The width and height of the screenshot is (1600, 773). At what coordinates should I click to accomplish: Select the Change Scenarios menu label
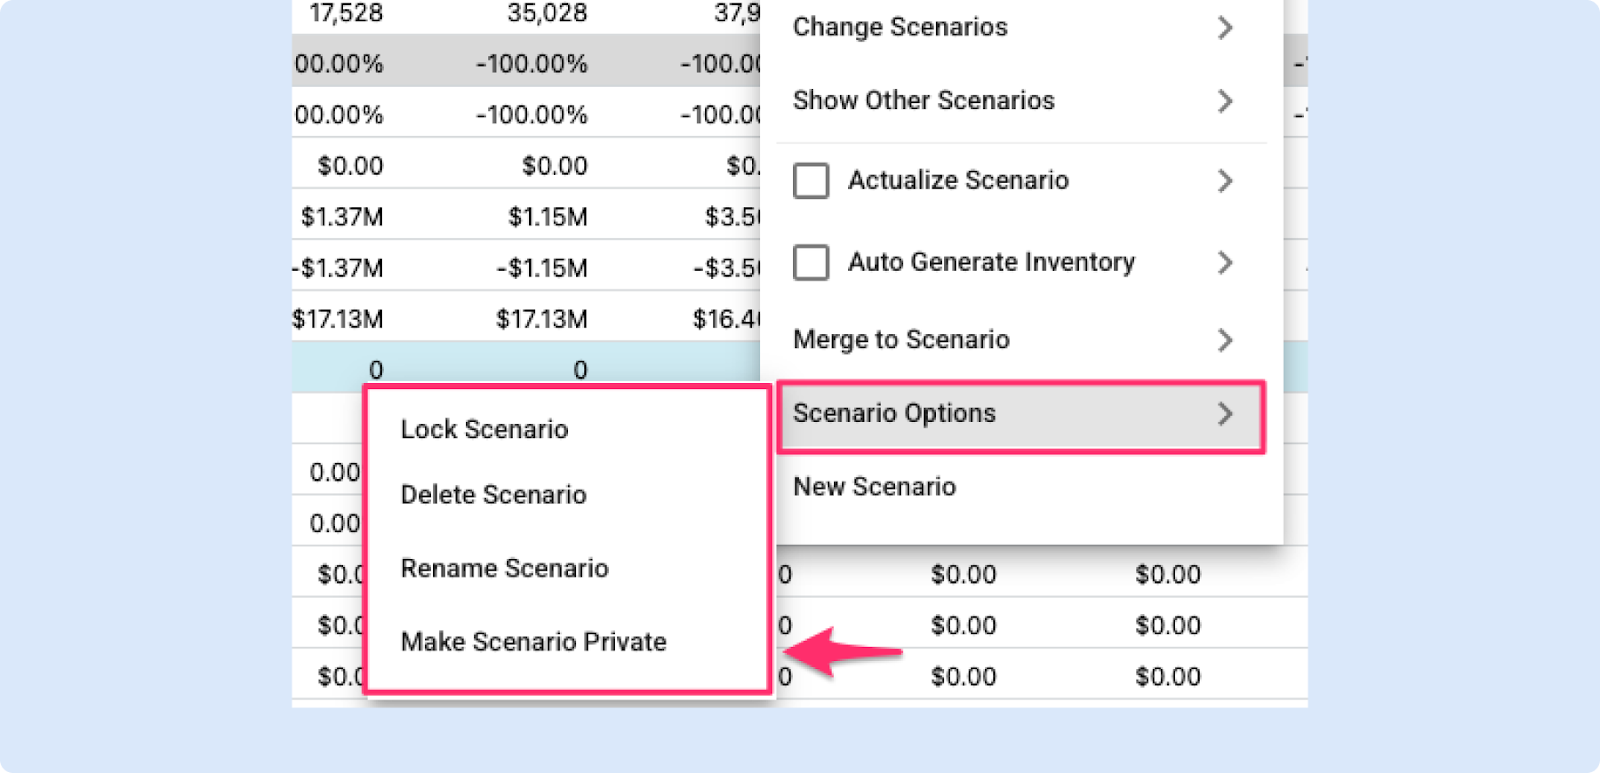[900, 27]
